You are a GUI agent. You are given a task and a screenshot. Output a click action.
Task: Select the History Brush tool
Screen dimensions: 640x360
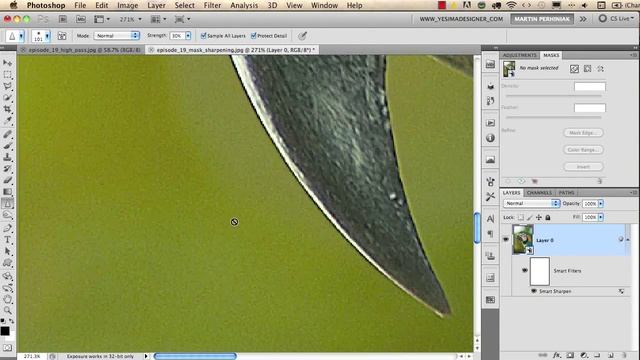point(7,169)
